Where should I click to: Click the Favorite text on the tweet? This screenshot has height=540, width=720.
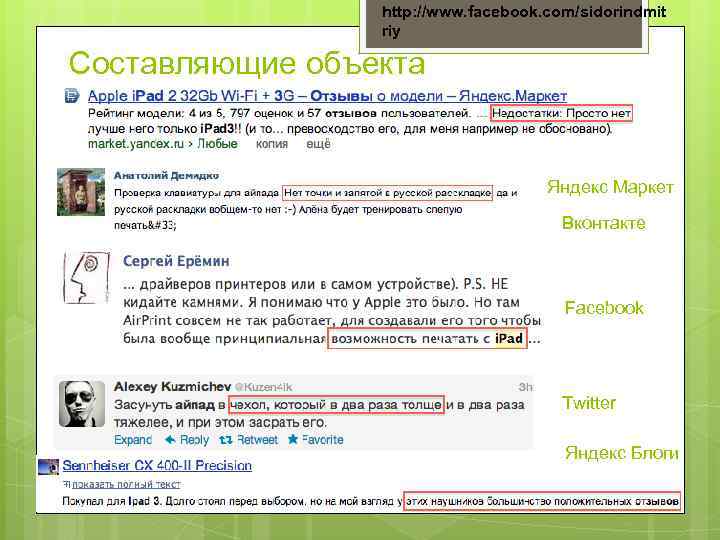(x=322, y=440)
